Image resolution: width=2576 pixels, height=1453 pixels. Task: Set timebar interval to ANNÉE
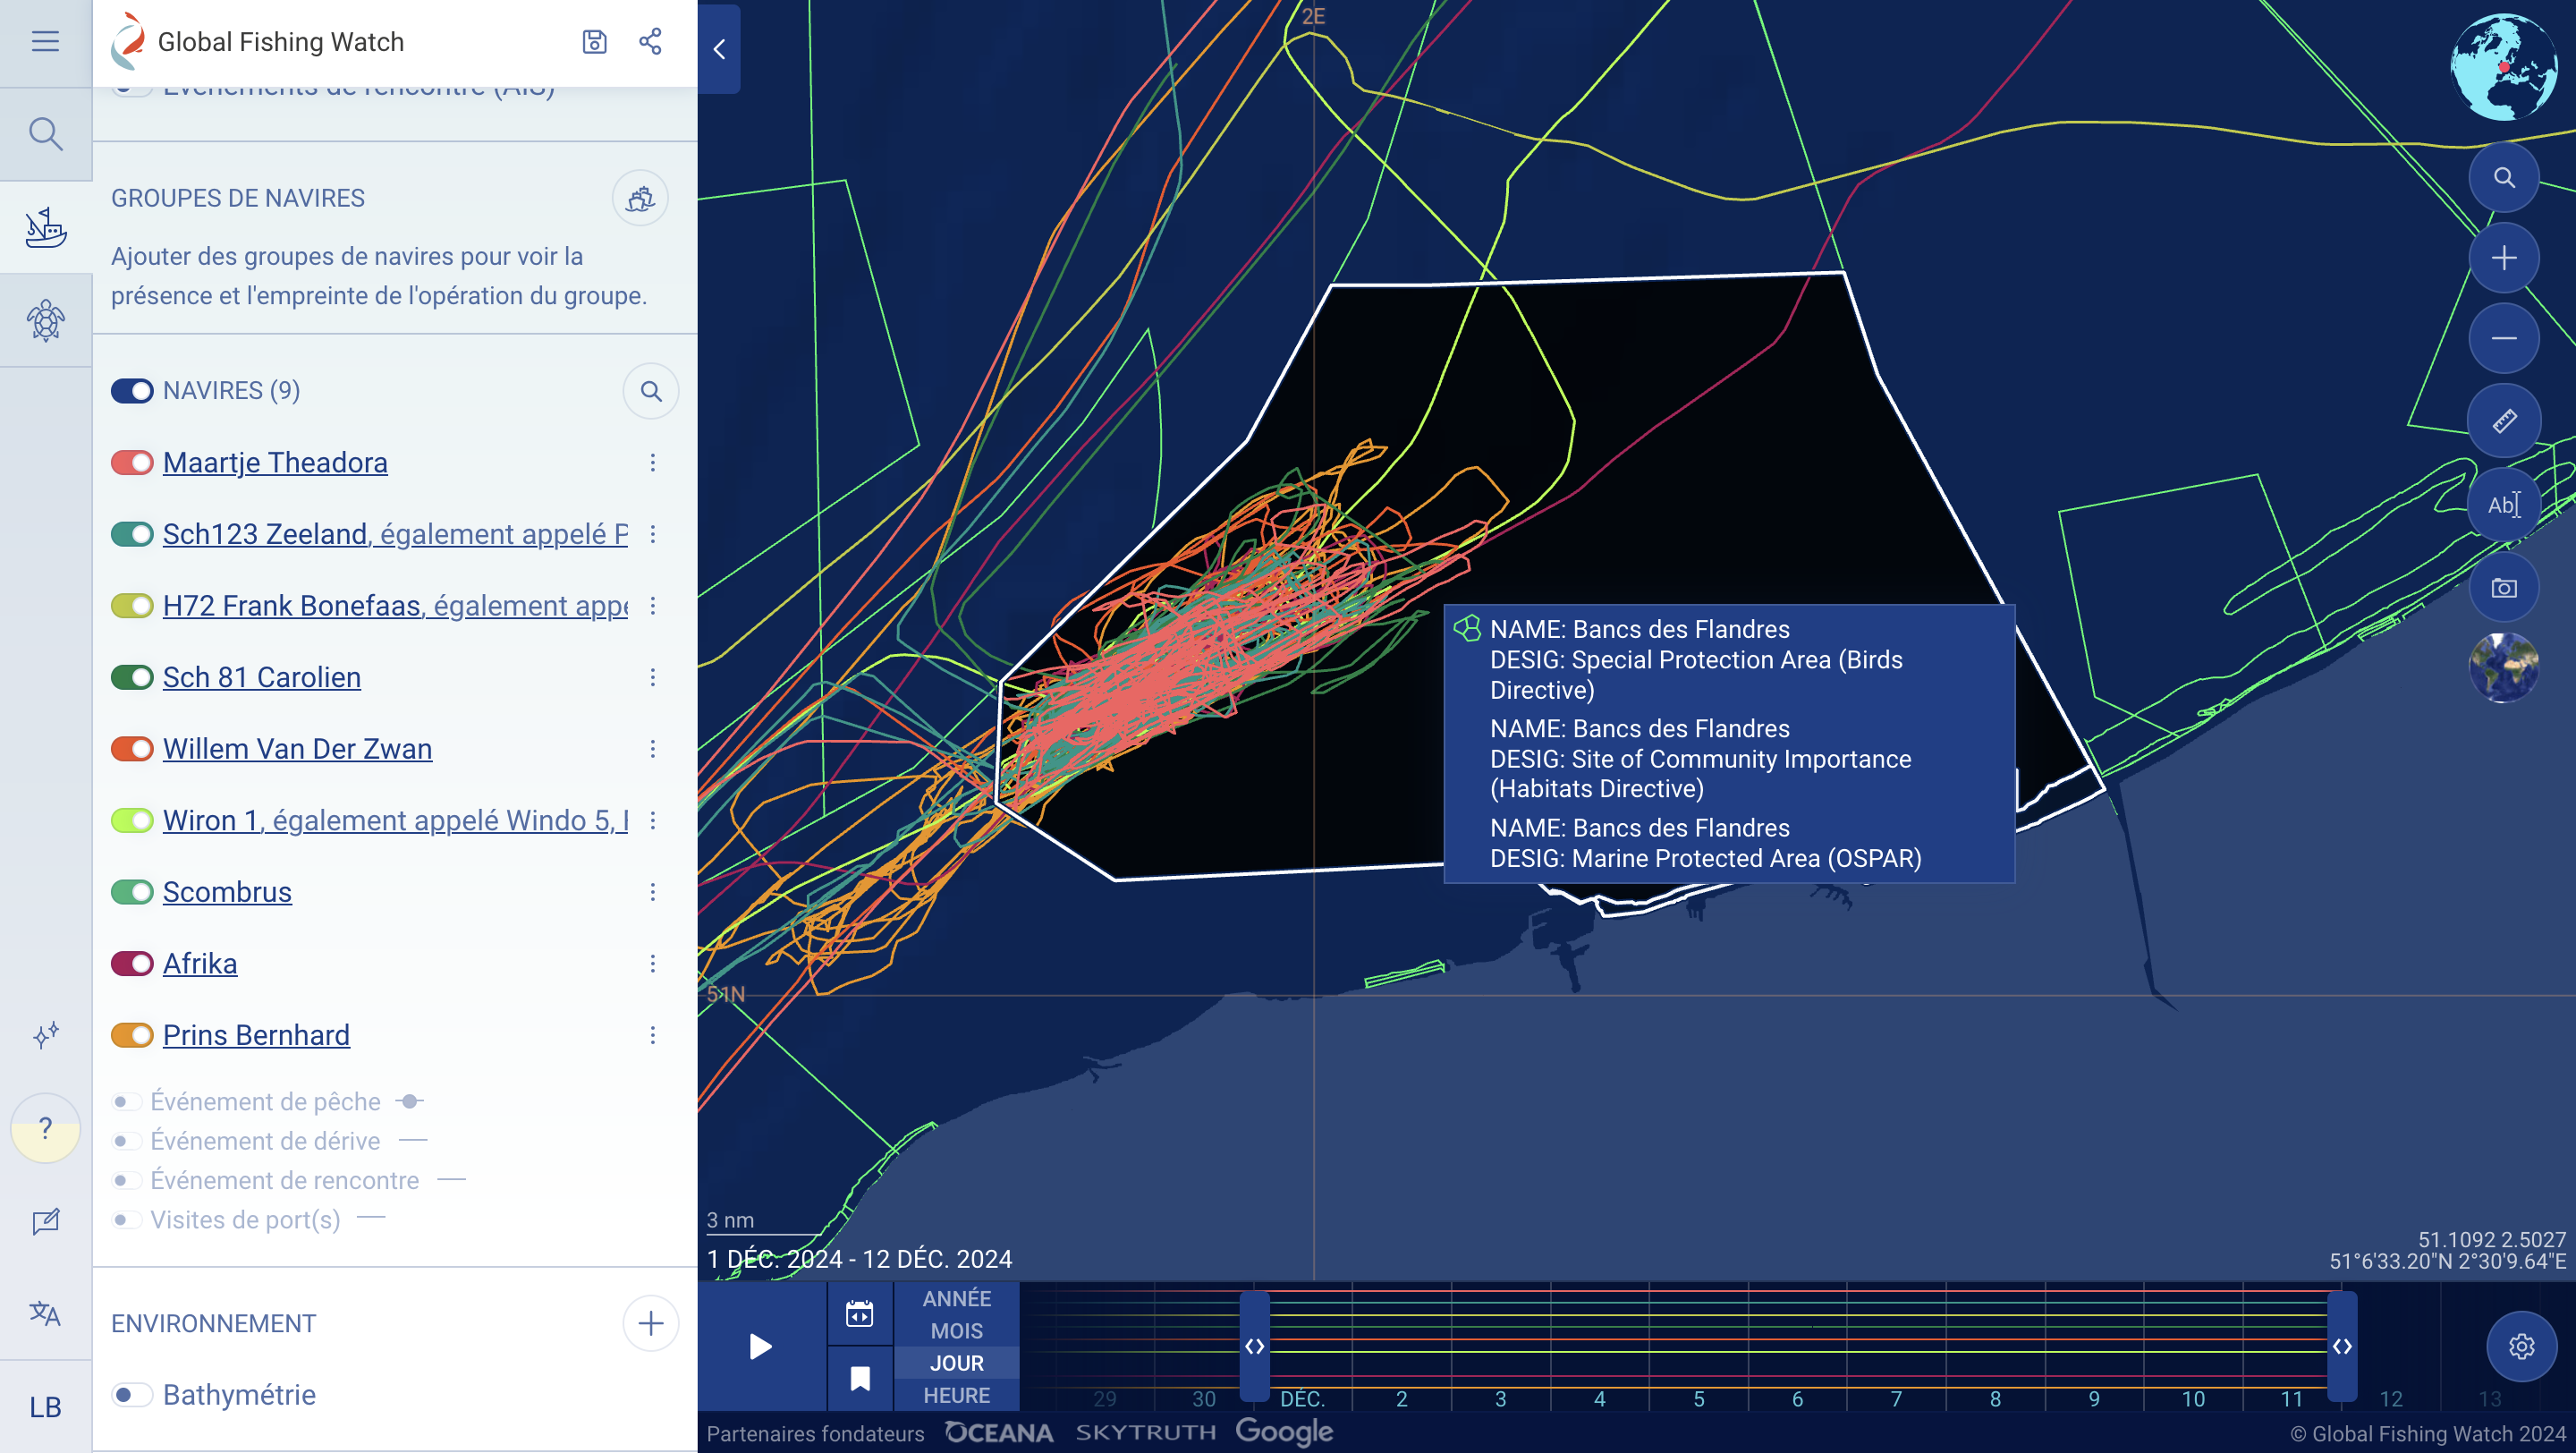[956, 1299]
